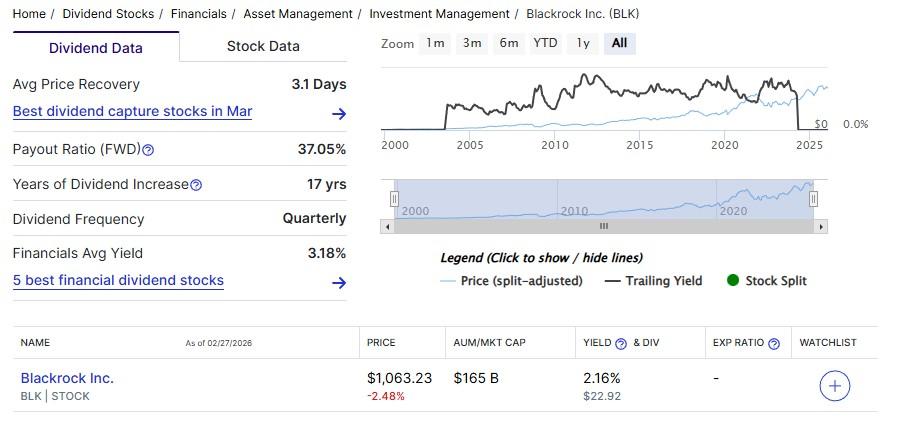Screen dimensions: 903x433
Task: Click the Payout Ratio help icon
Action: (148, 150)
